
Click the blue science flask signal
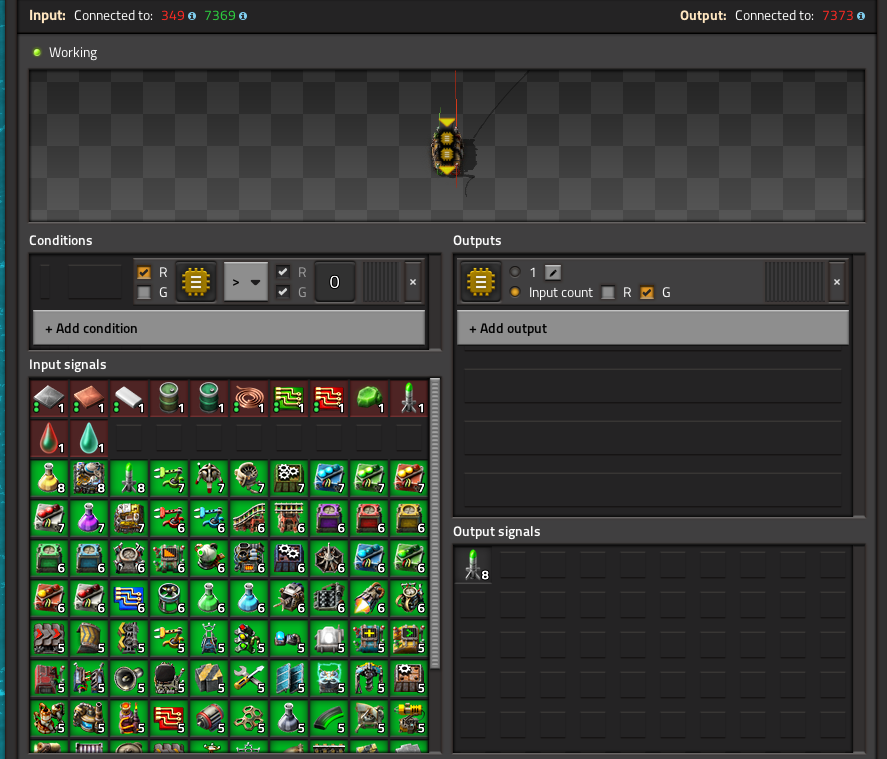point(249,599)
